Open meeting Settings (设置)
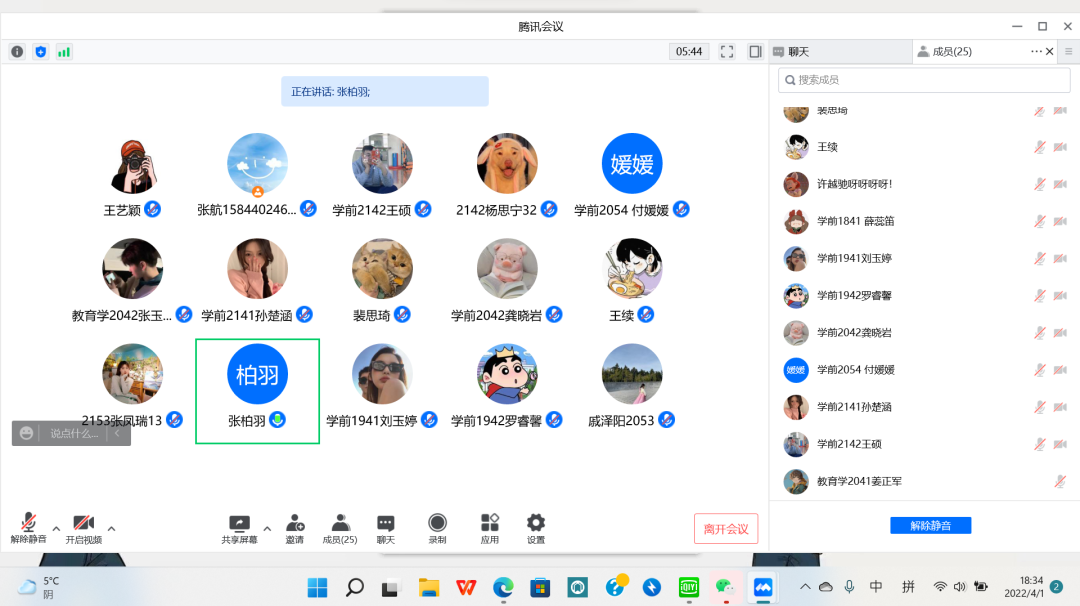 tap(536, 528)
